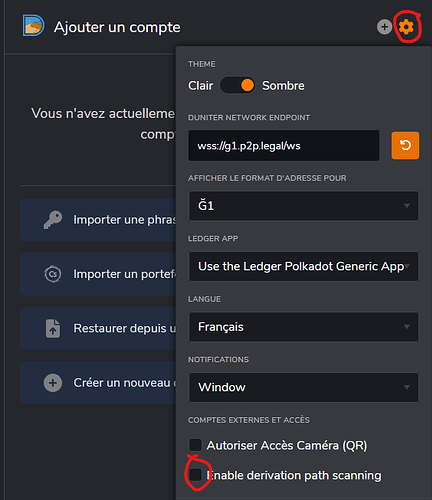Click the wss://g1.p2p.legal/ws endpoint field
Viewport: 432px width, 500px height.
(x=284, y=146)
